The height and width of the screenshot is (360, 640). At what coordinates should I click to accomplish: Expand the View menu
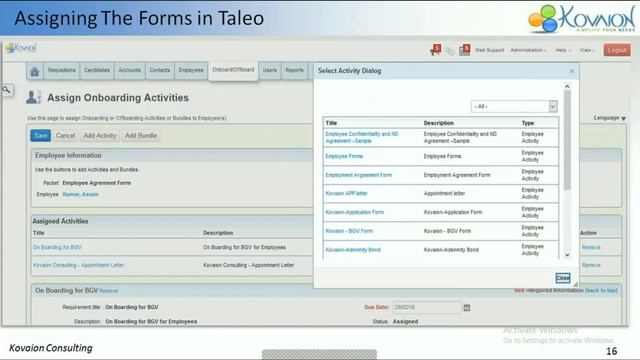pyautogui.click(x=587, y=50)
